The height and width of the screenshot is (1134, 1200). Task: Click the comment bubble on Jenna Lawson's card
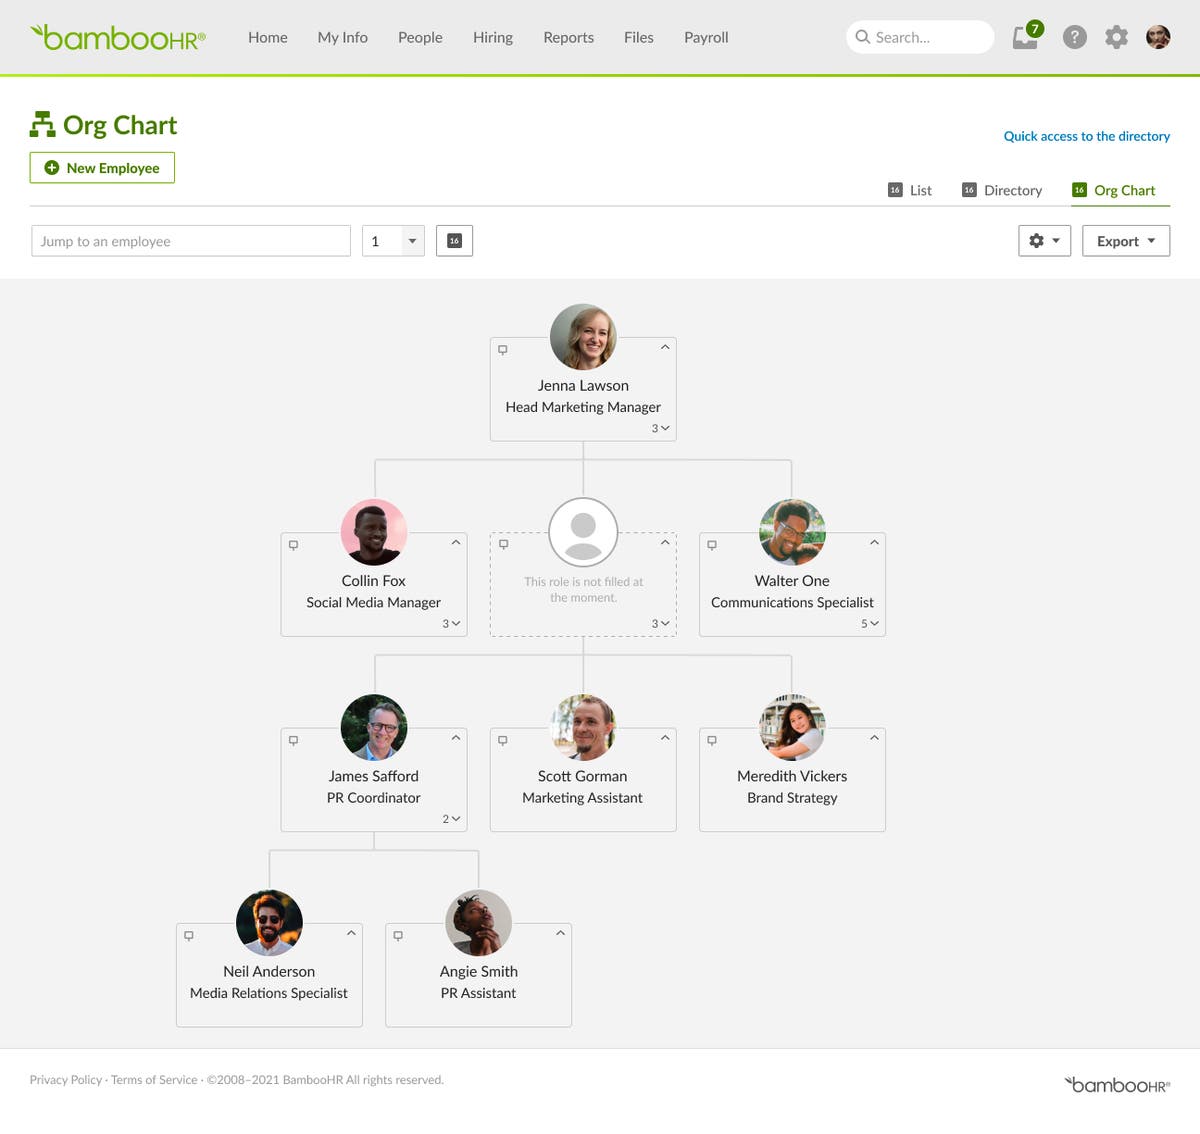(x=503, y=349)
